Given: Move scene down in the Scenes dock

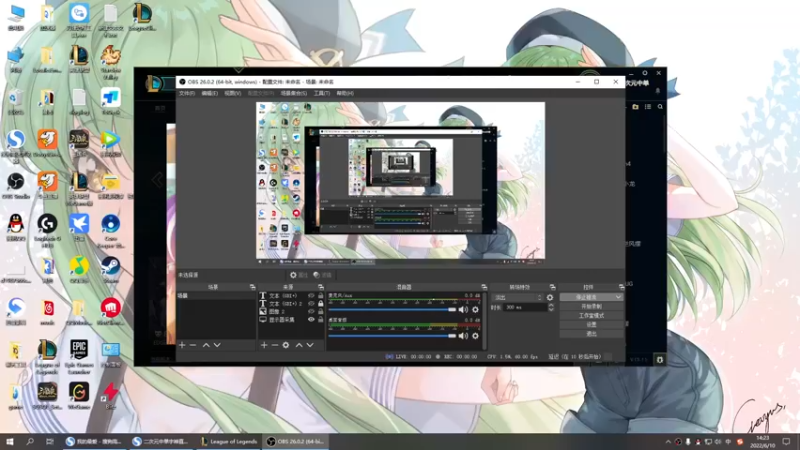Looking at the screenshot, I should (217, 345).
